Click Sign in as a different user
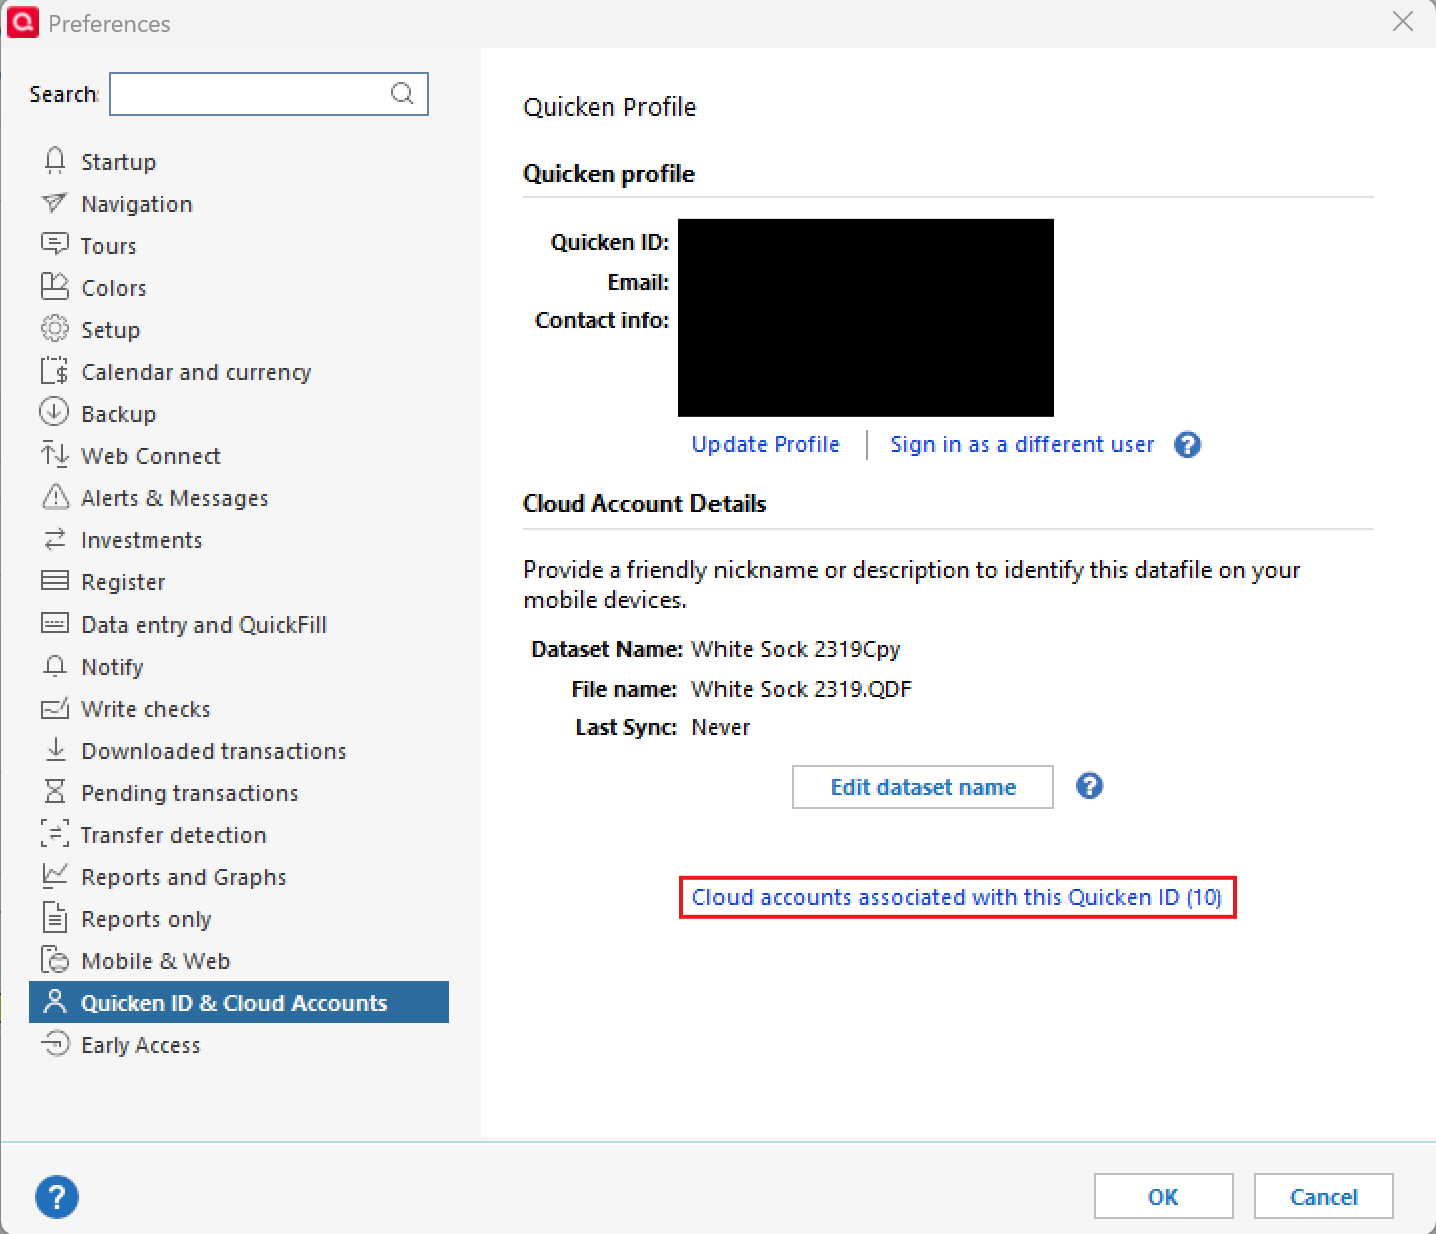The image size is (1436, 1234). [1022, 444]
